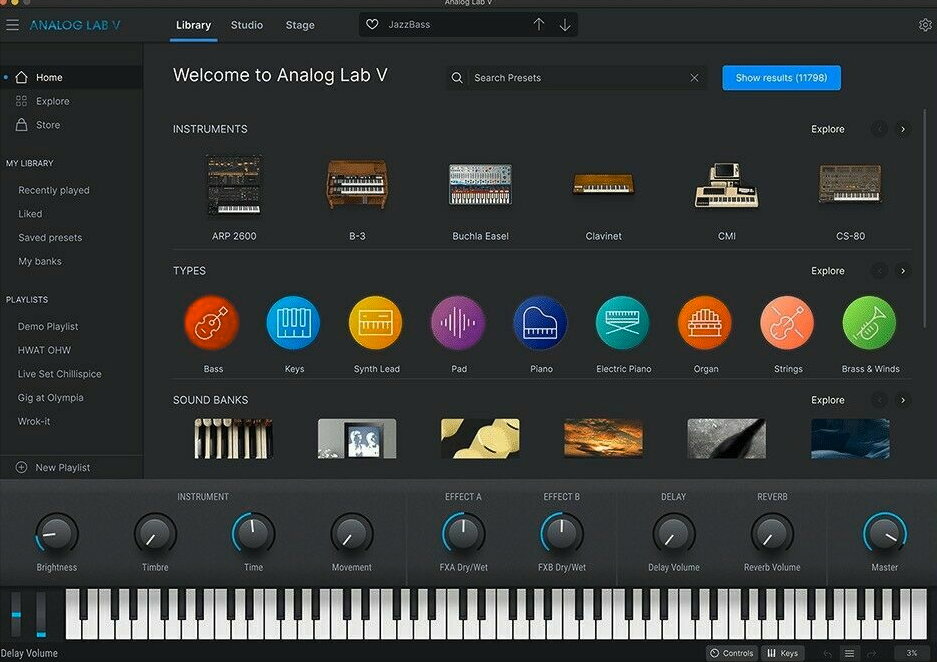Click the Timbre knob
Screen dimensions: 937x662
(155, 534)
